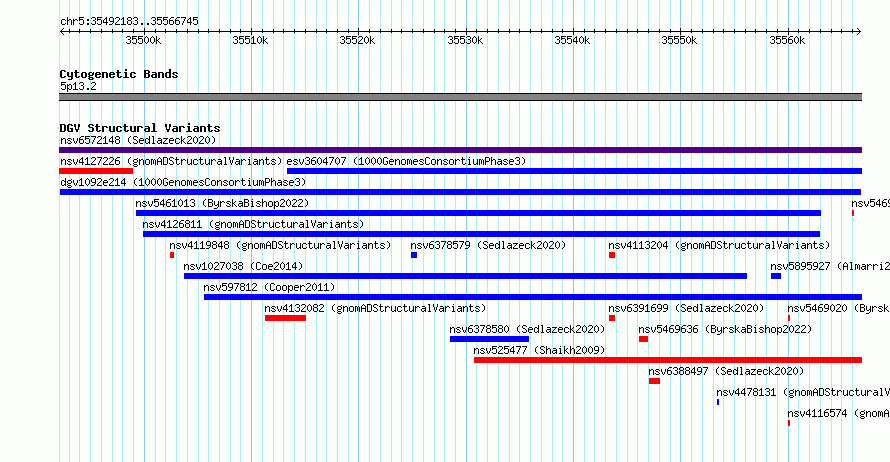Open nsv1027038 (Coe2014) label
The height and width of the screenshot is (462, 890).
[x=243, y=266]
